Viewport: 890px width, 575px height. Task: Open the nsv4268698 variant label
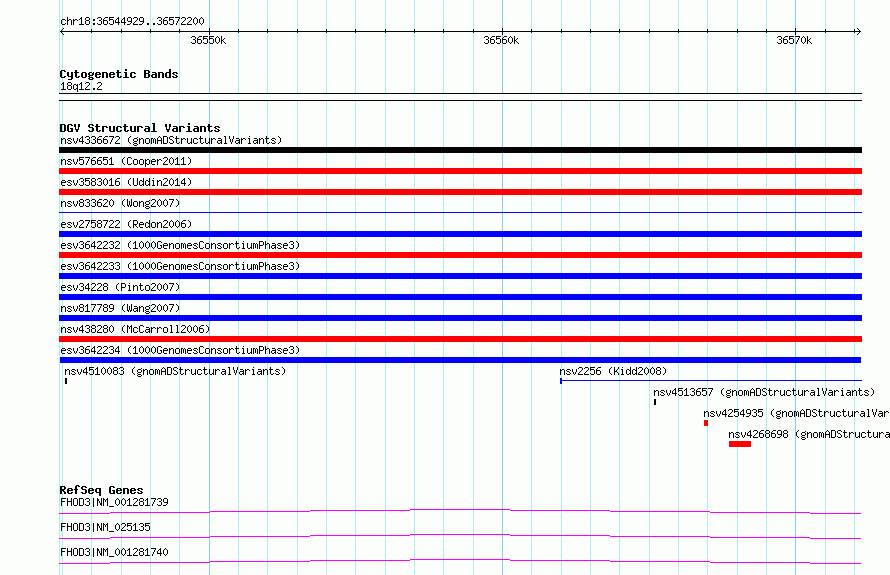click(809, 434)
